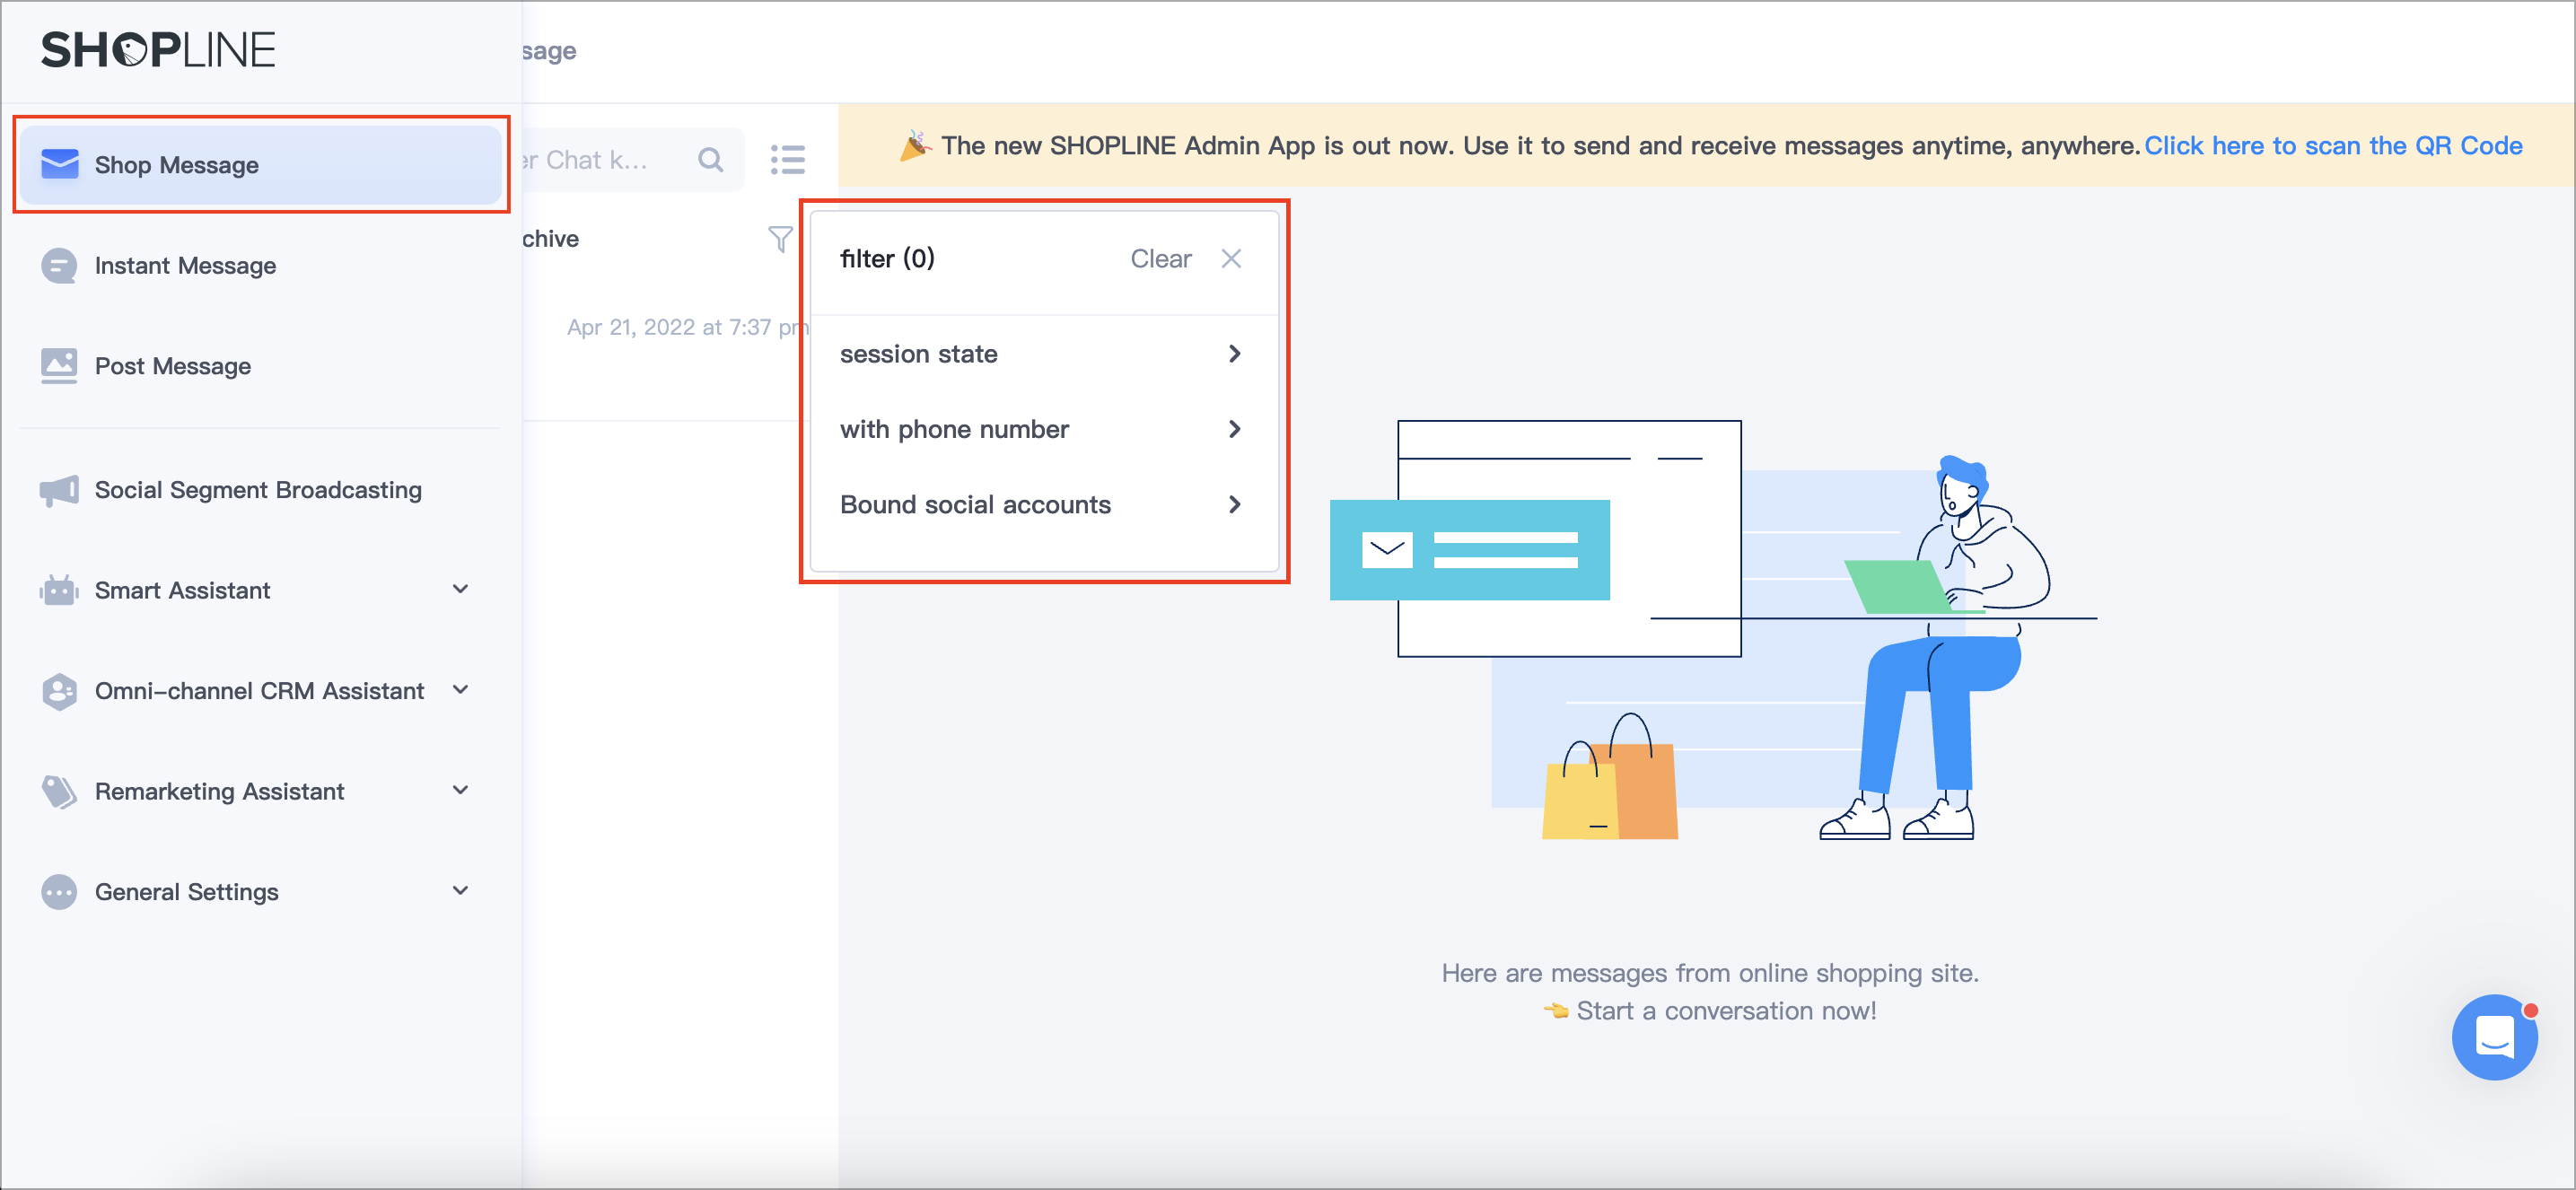Close the filter panel with the X
The image size is (2576, 1190).
(x=1231, y=259)
